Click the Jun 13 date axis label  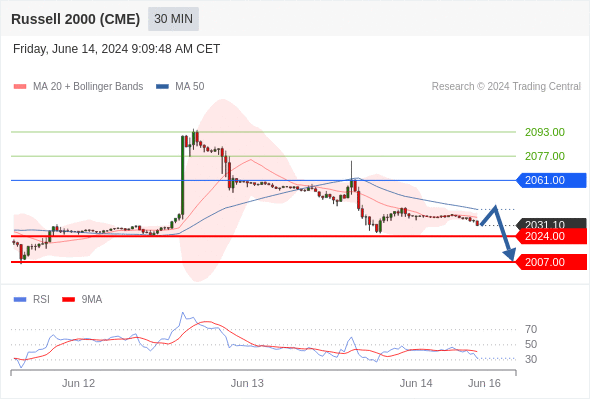[x=247, y=383]
